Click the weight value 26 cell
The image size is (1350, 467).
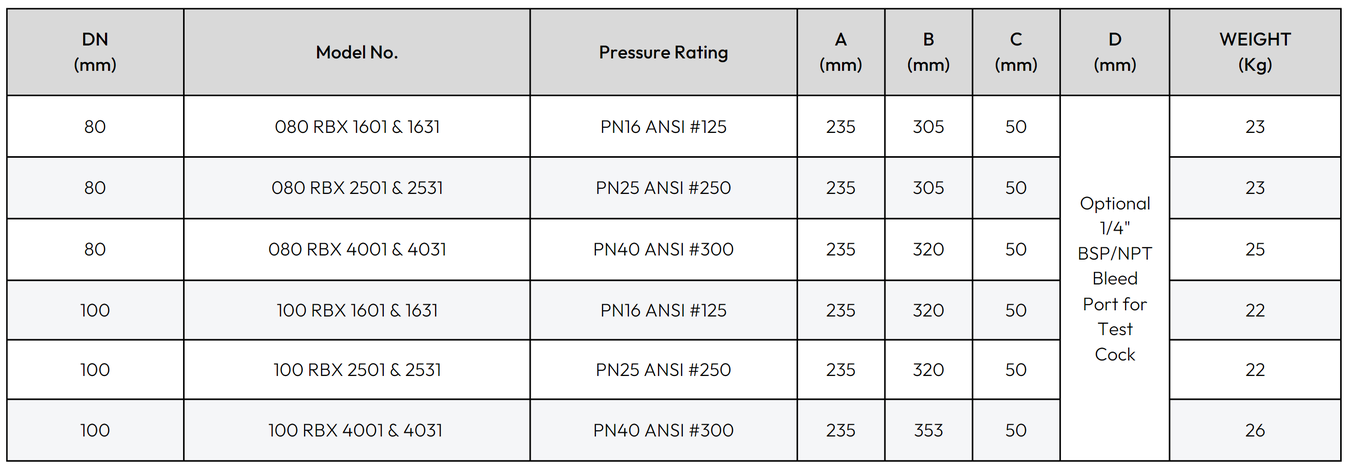tap(1255, 430)
